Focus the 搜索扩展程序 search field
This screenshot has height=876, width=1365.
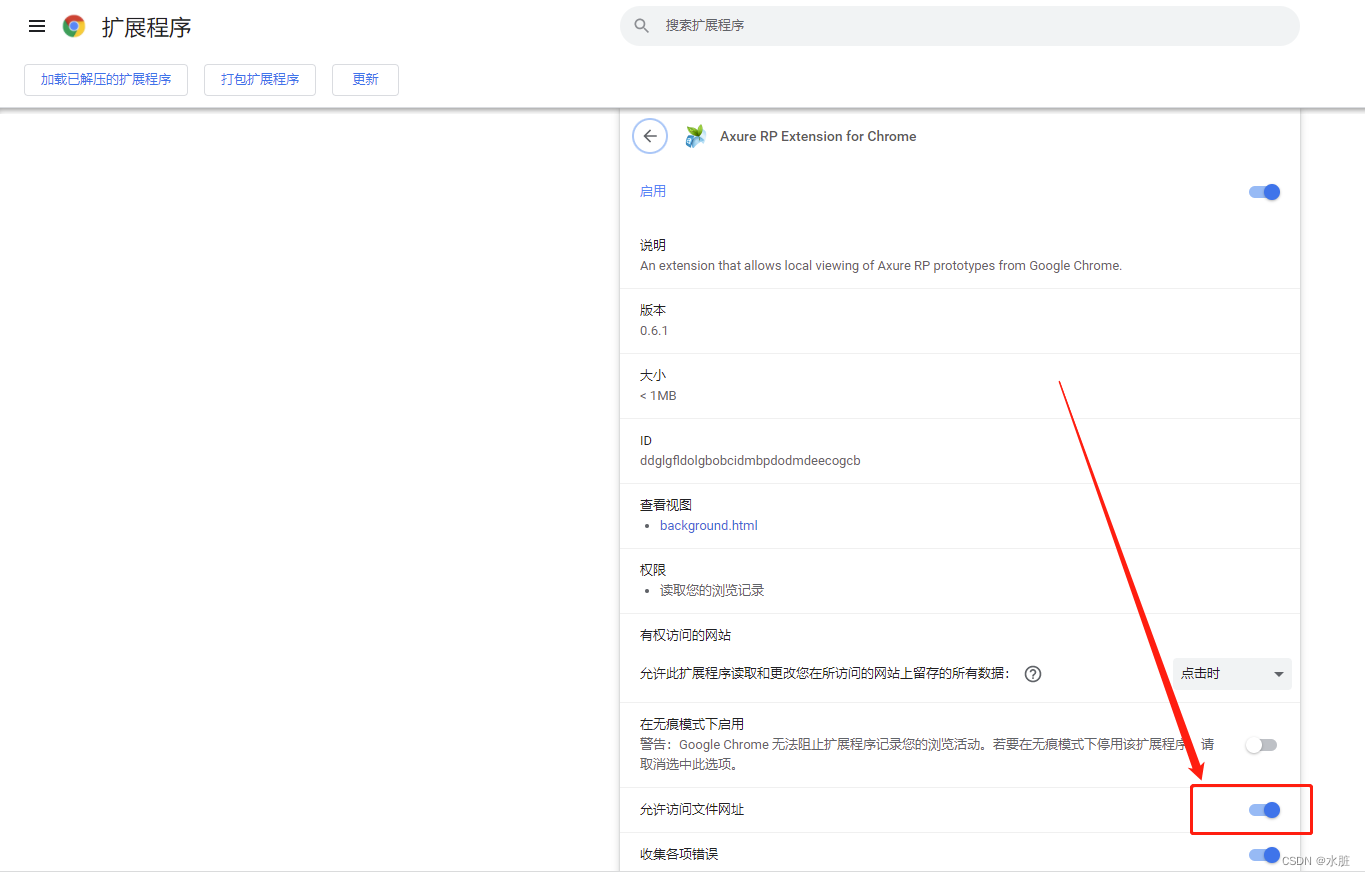960,25
